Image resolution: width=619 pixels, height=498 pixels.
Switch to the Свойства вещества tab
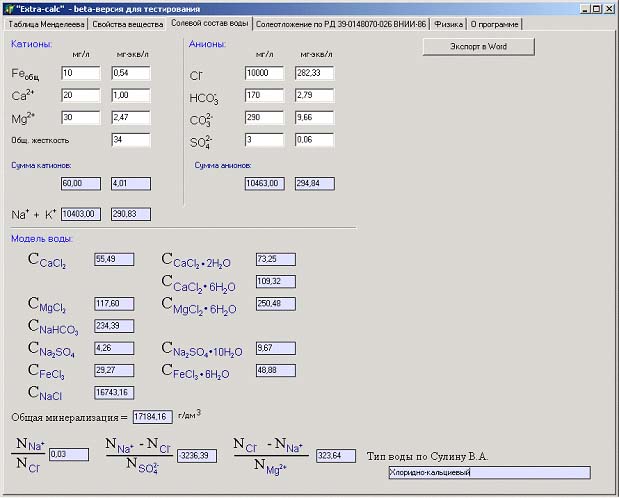click(127, 23)
